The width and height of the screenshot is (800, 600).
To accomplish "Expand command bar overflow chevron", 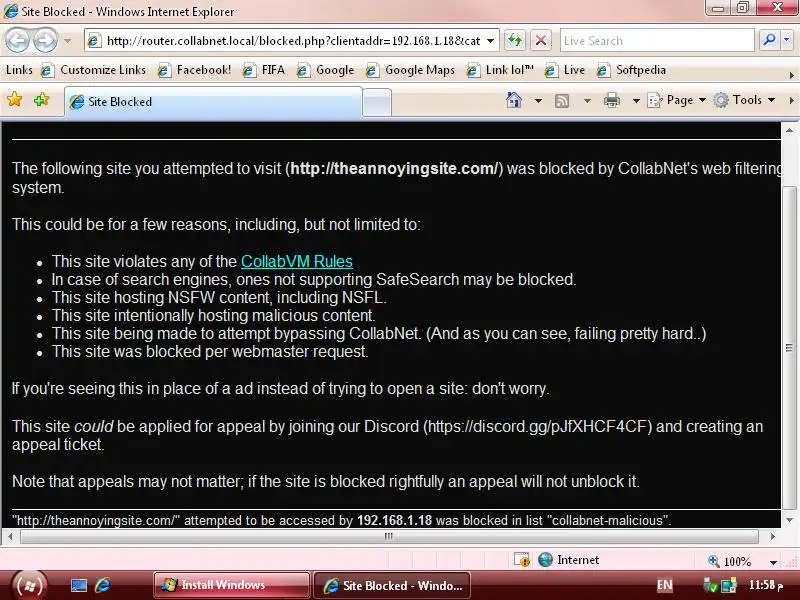I will [x=791, y=101].
